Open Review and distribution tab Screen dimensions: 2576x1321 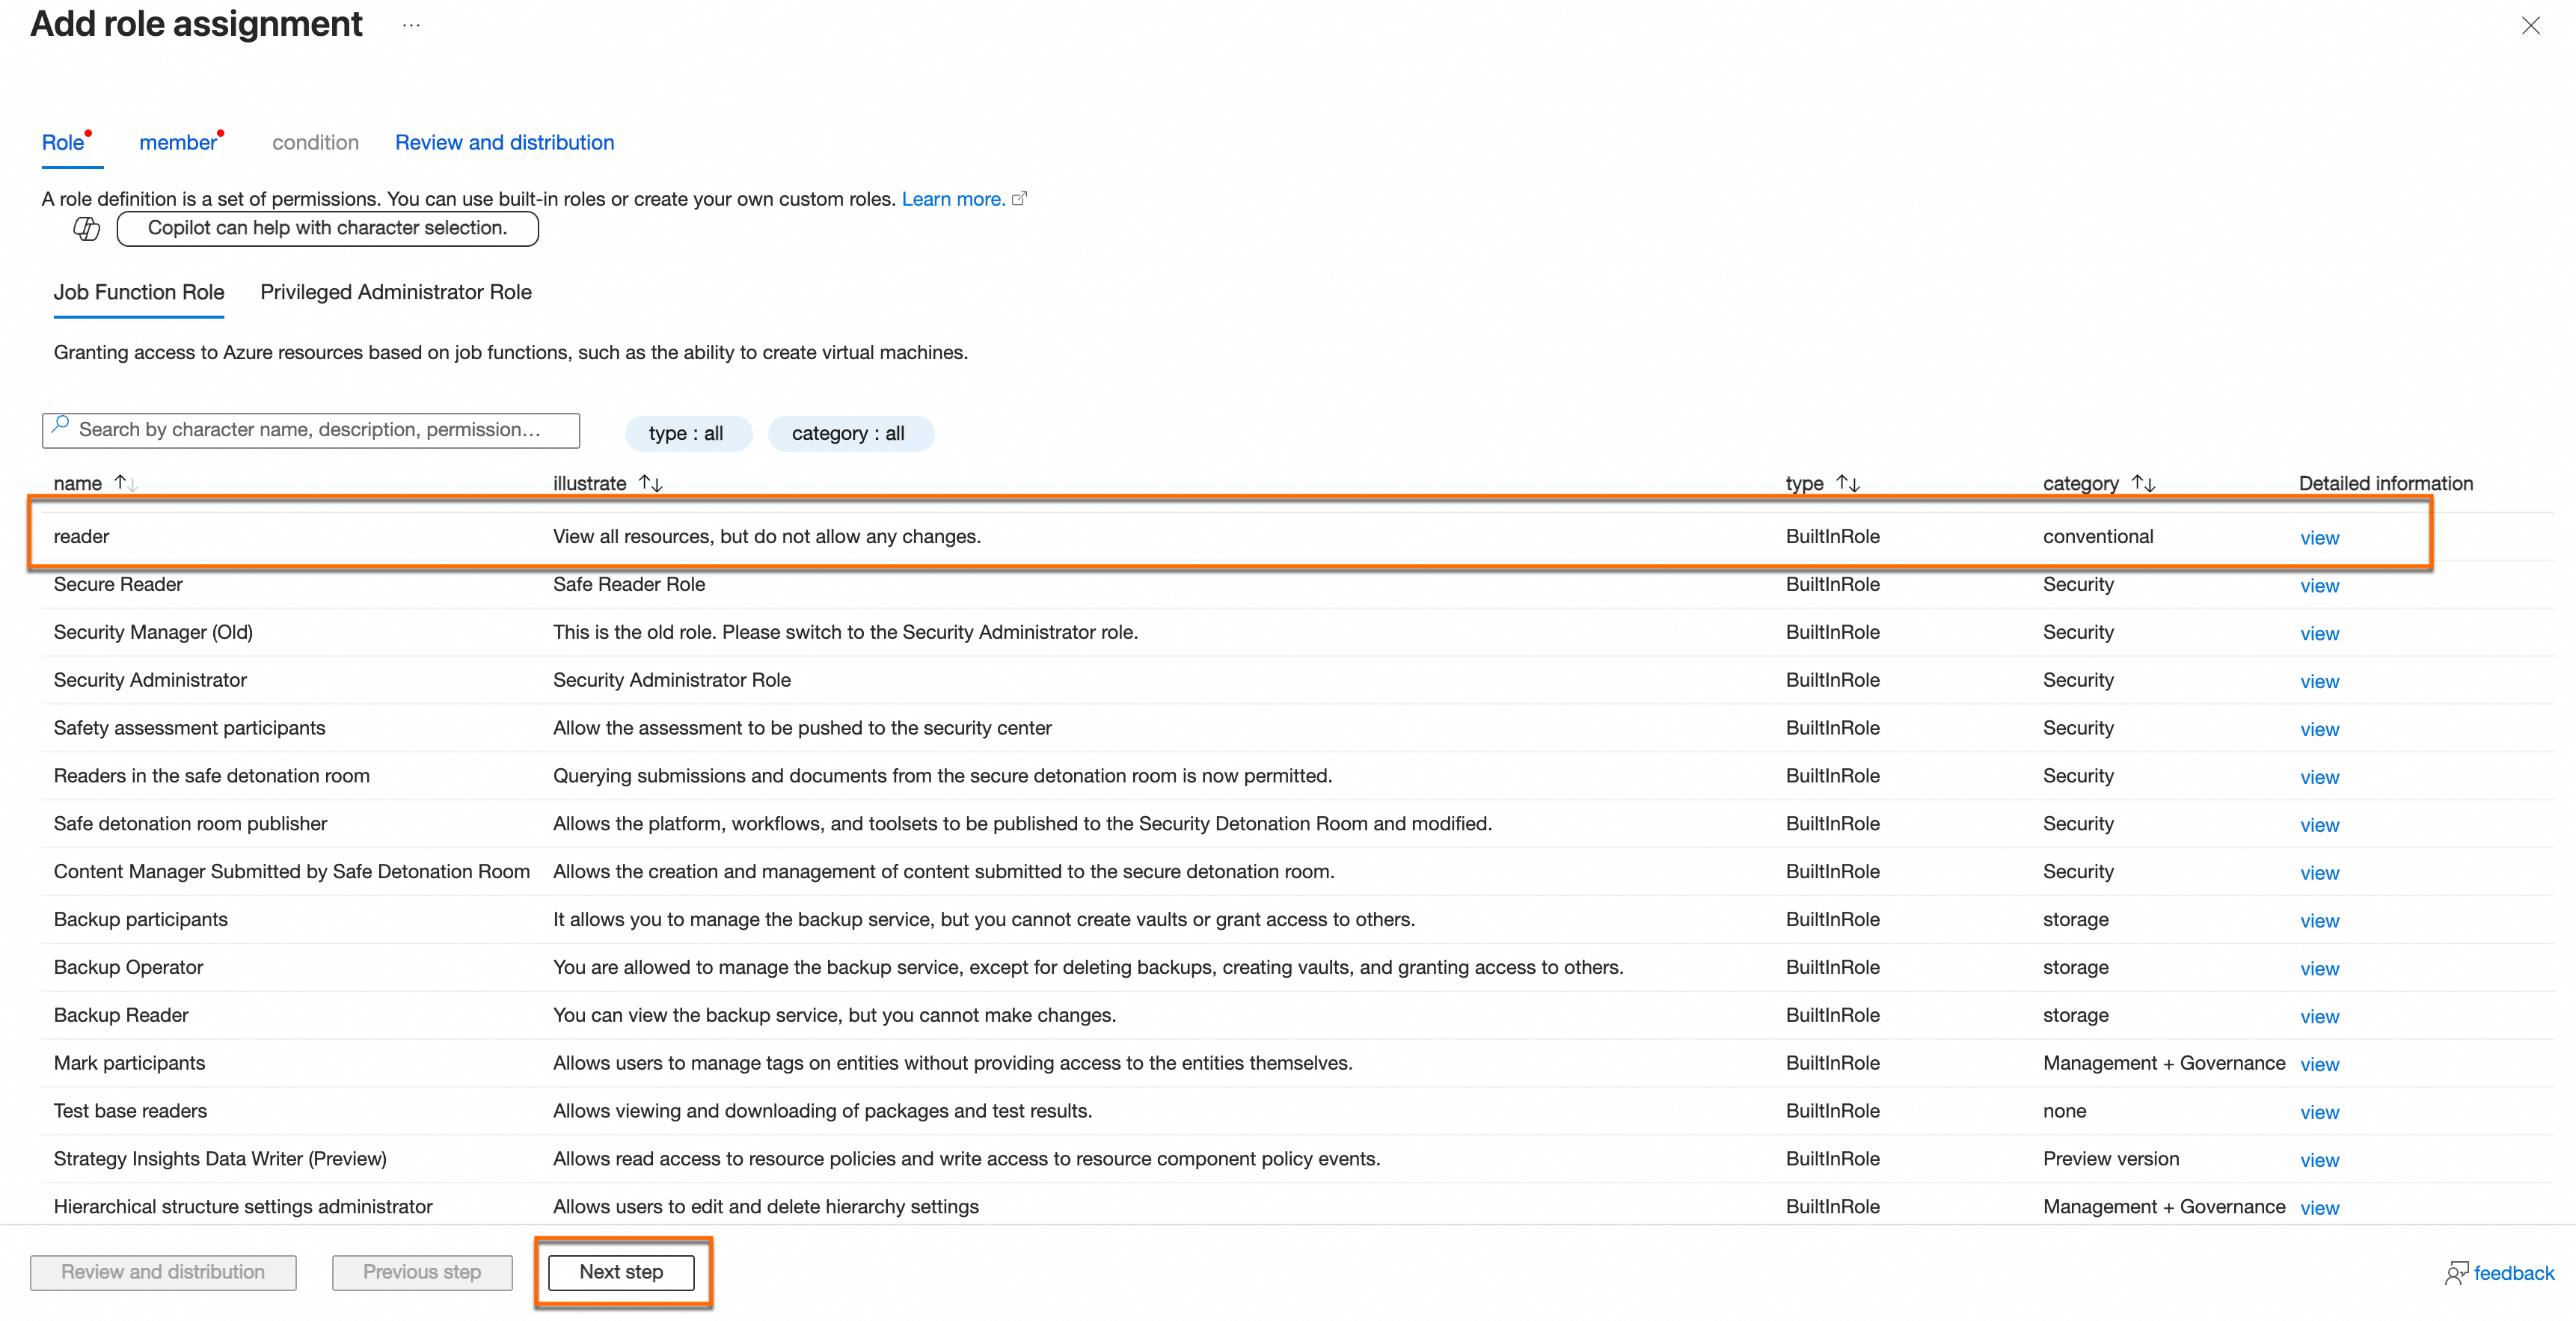coord(504,142)
